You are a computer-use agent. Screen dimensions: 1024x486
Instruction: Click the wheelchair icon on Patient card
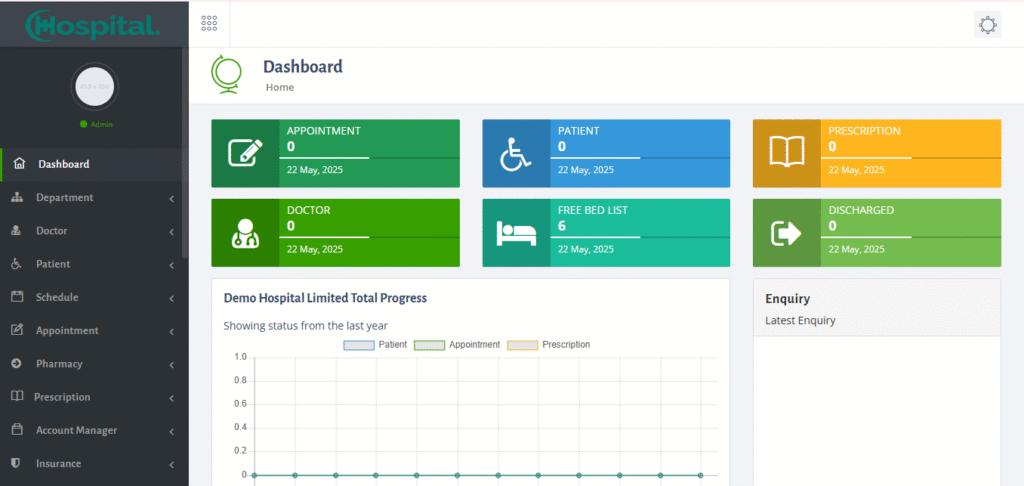tap(516, 153)
